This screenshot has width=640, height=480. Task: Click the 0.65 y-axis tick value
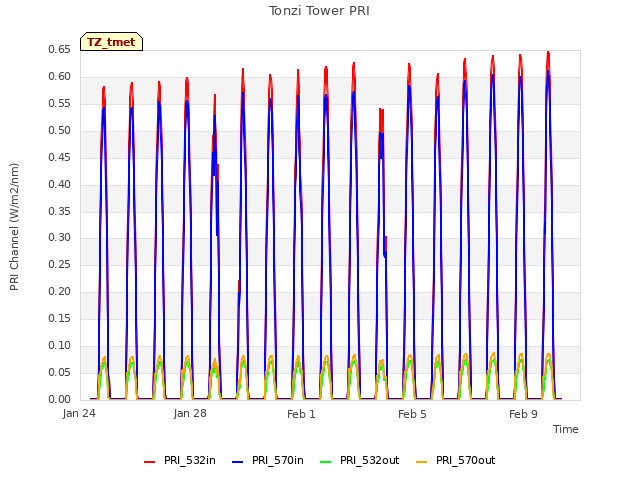(x=60, y=50)
